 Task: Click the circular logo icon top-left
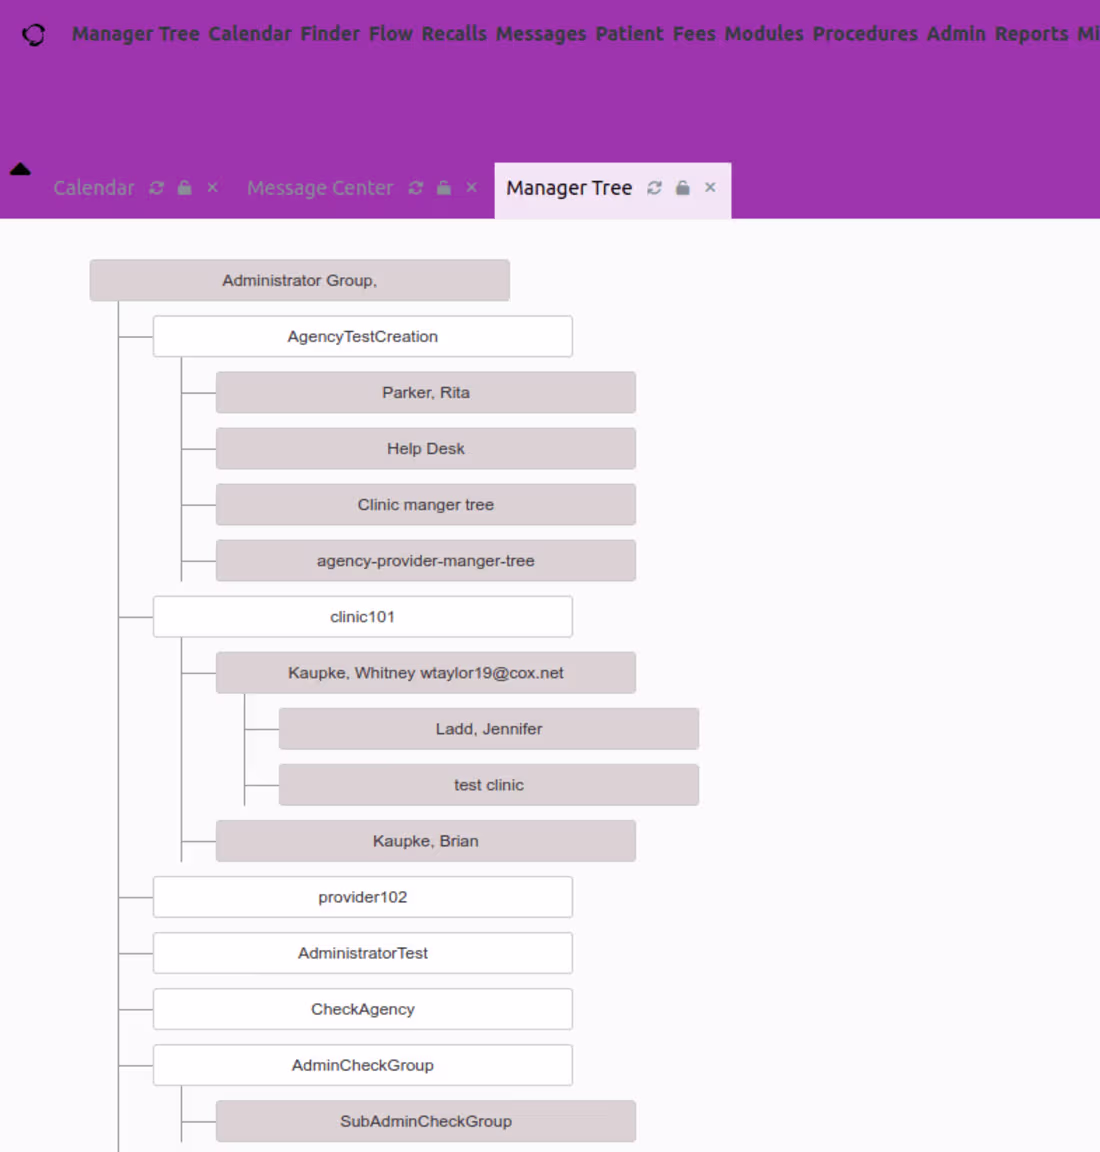pos(33,33)
